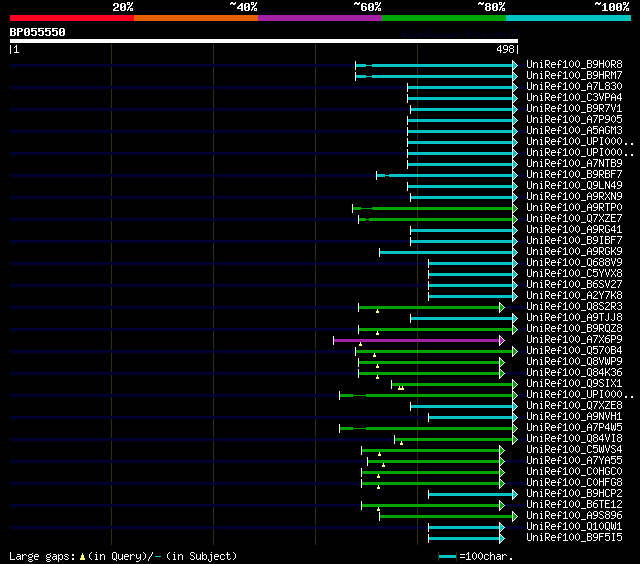Image resolution: width=640 pixels, height=564 pixels.
Task: Open hit UniRef100_B9H0R8
Action: 574,64
